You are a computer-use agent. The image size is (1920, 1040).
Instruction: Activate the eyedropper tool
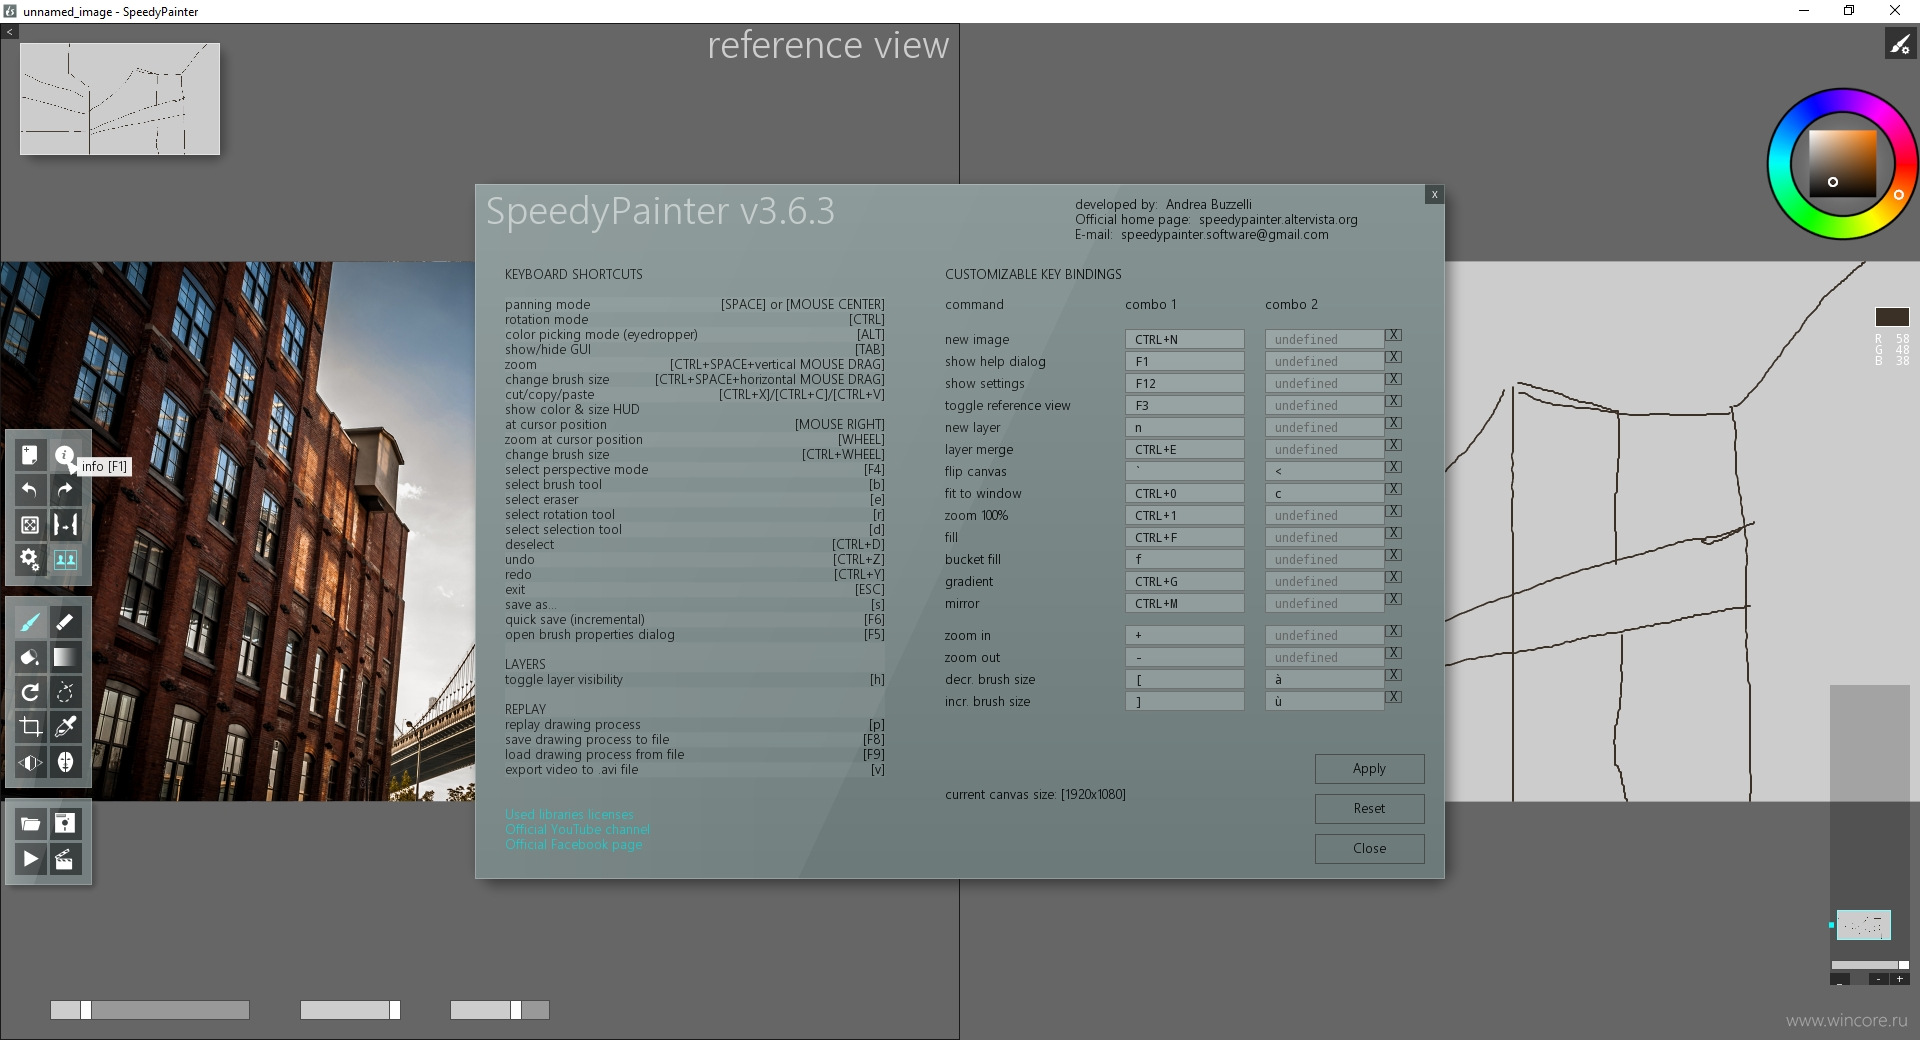pyautogui.click(x=65, y=727)
